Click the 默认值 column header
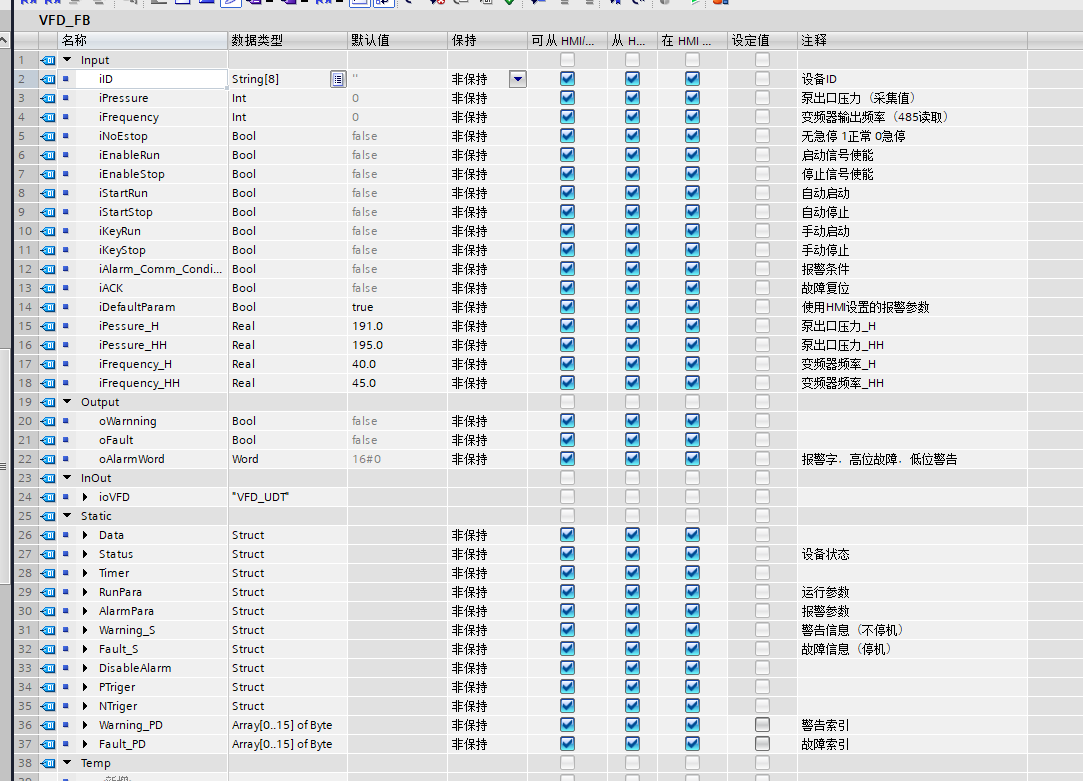The width and height of the screenshot is (1083, 781). (x=397, y=41)
